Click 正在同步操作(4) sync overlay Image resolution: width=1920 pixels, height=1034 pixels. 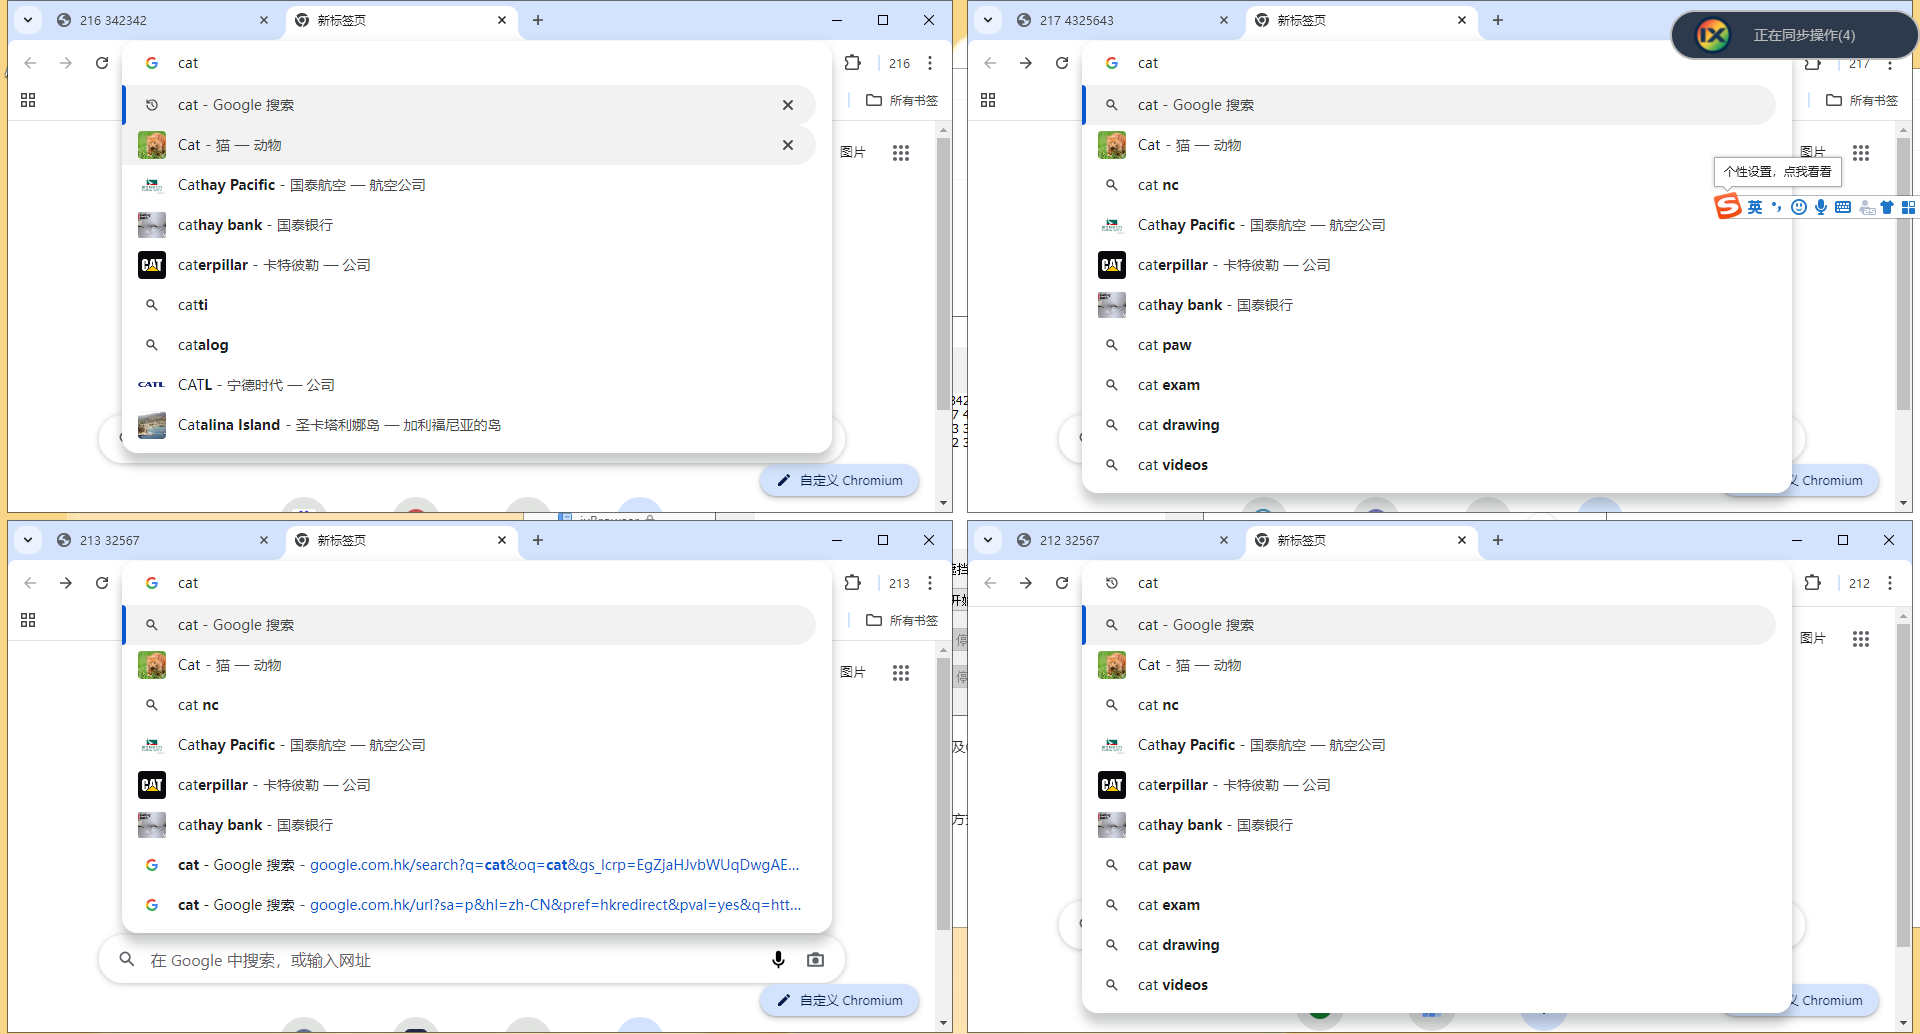point(1794,35)
